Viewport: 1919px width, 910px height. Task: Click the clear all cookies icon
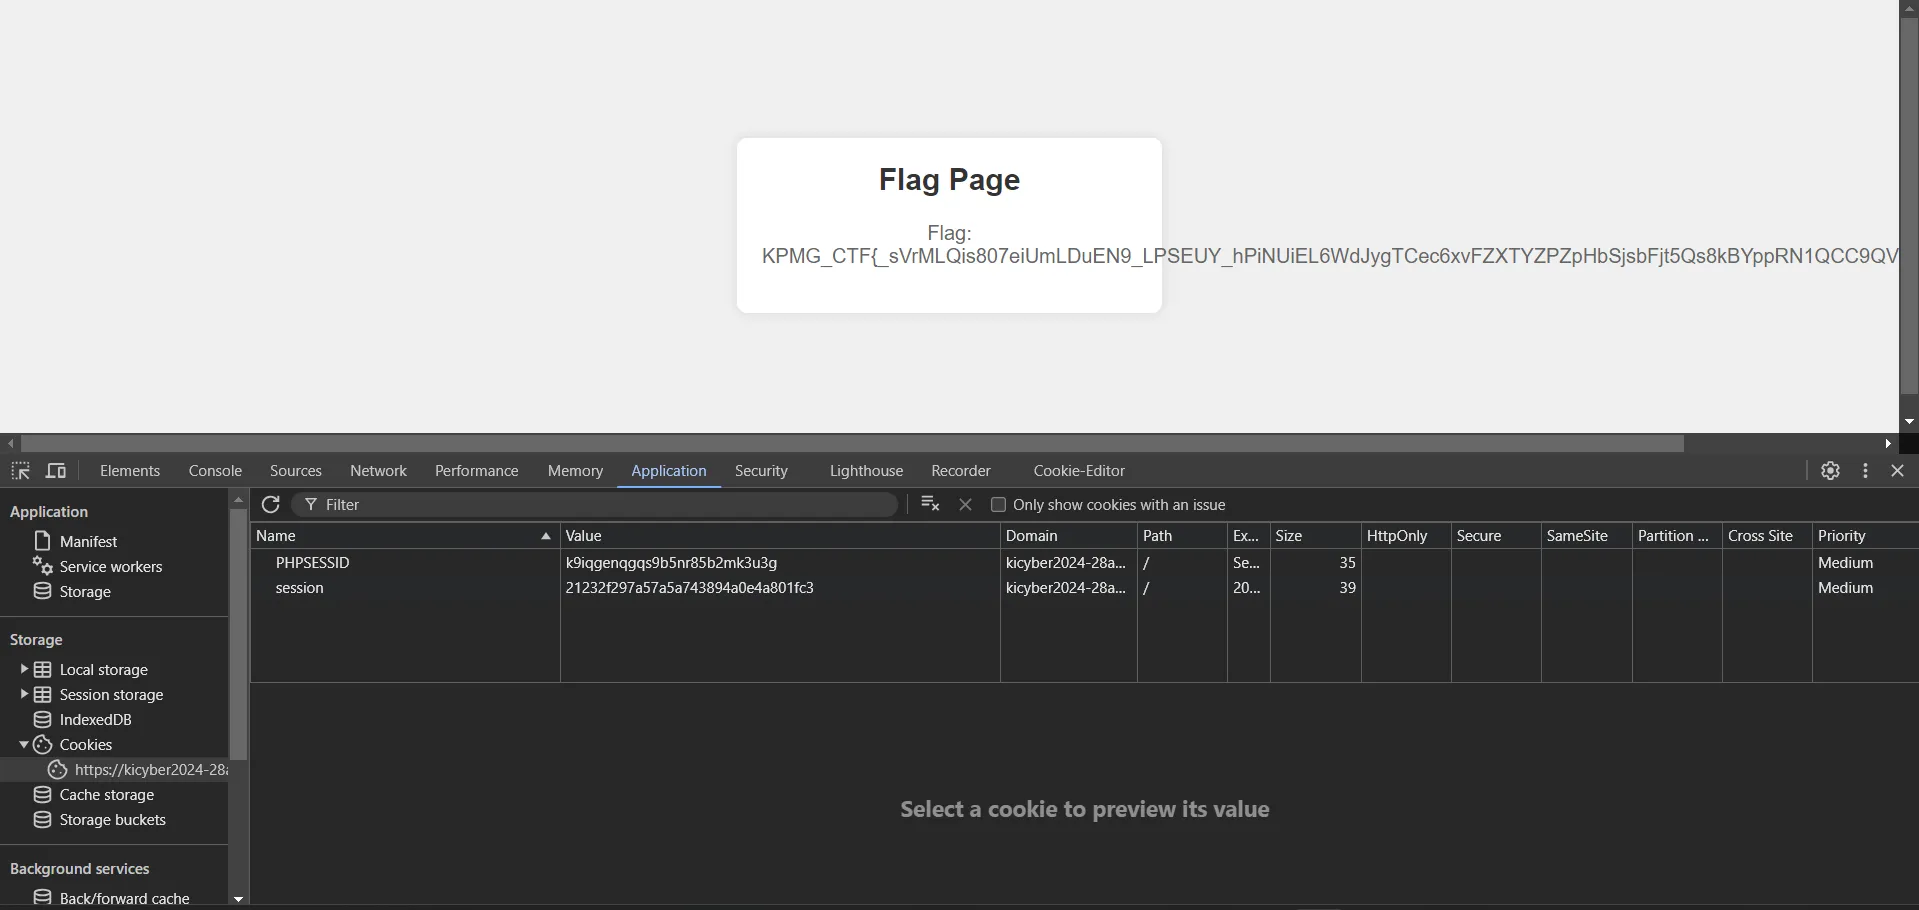pos(930,505)
